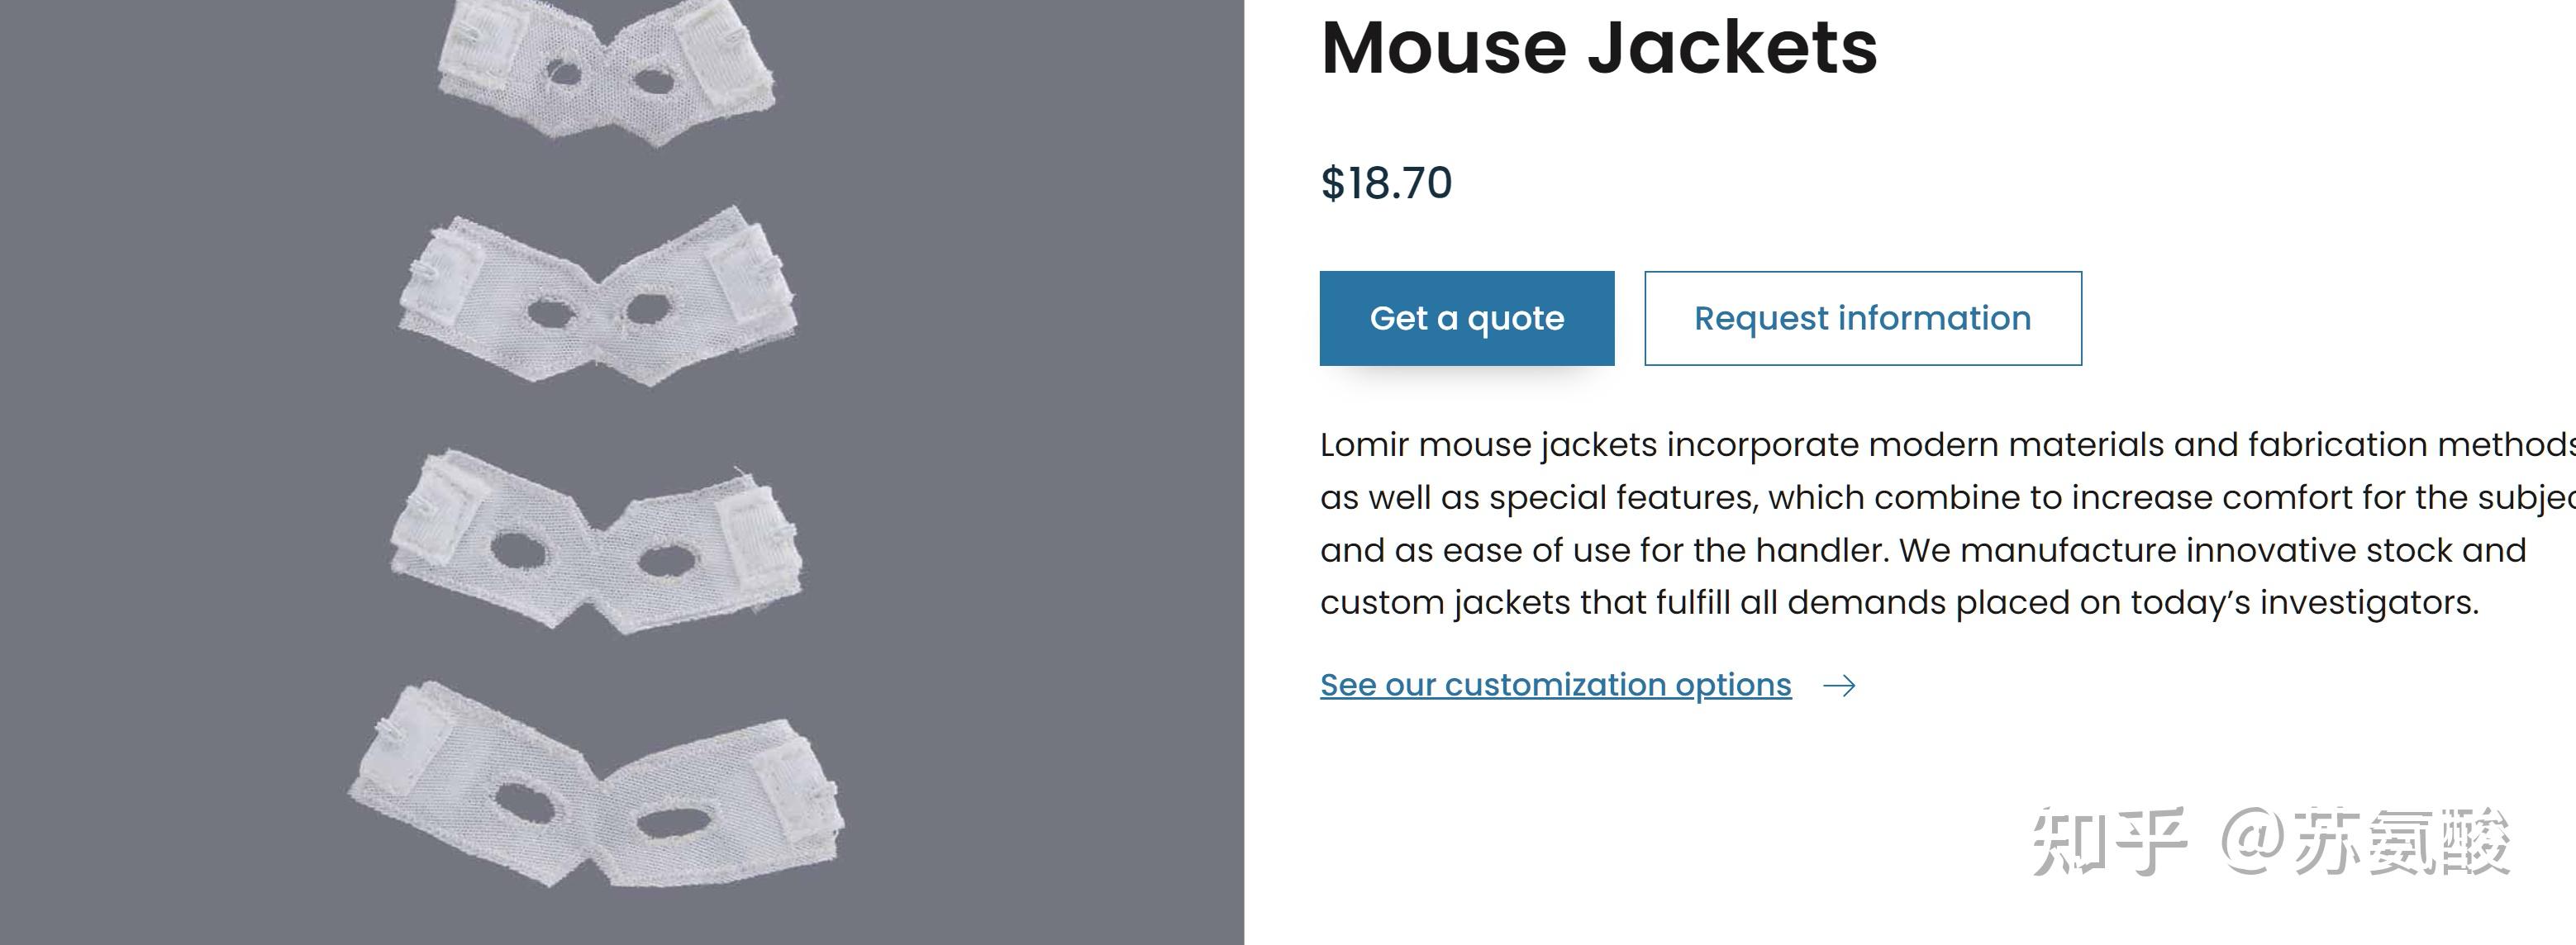Click the description line starting "custom jackets"
The image size is (2576, 945).
coord(1898,603)
